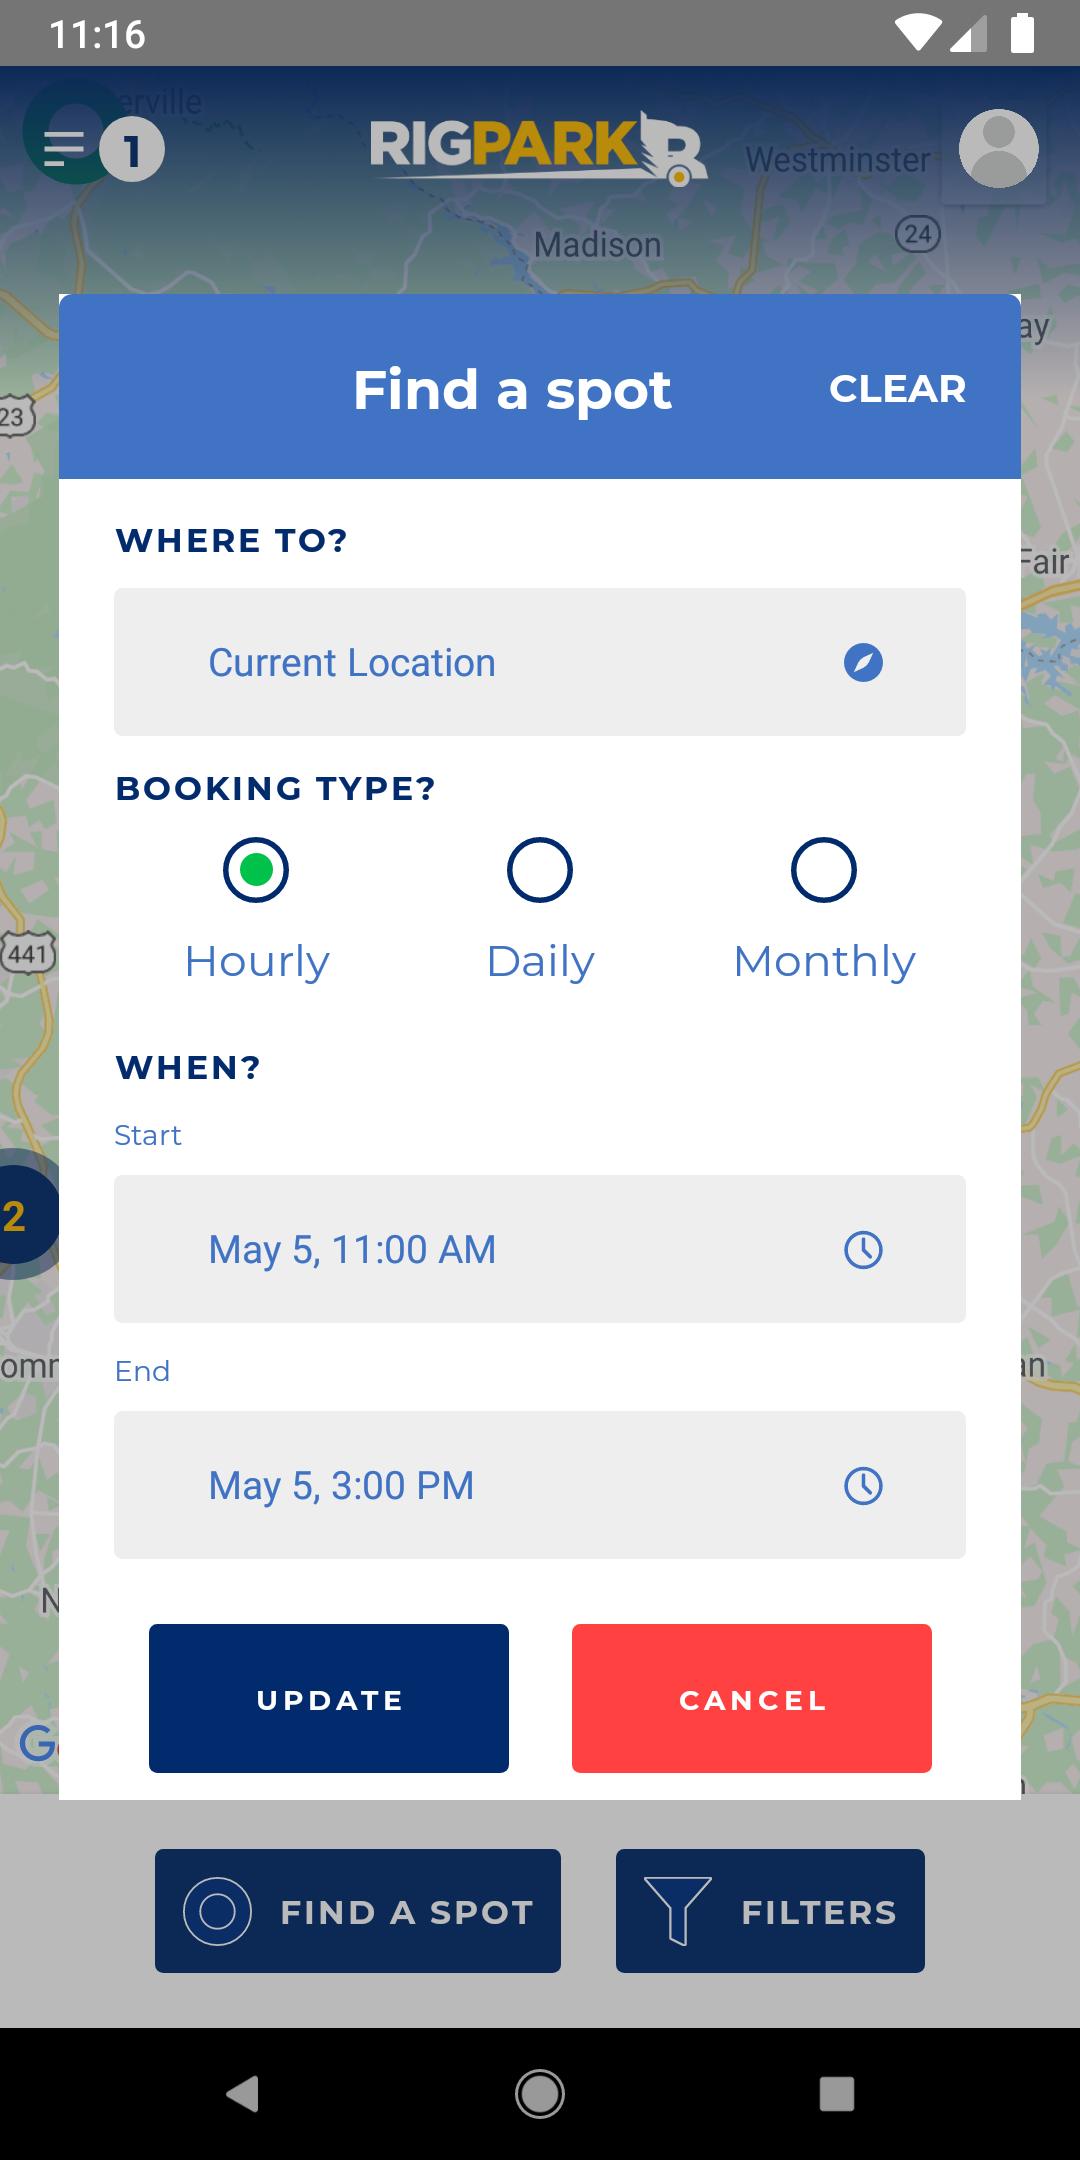This screenshot has width=1080, height=2160.
Task: Select the Daily booking type
Action: point(540,870)
